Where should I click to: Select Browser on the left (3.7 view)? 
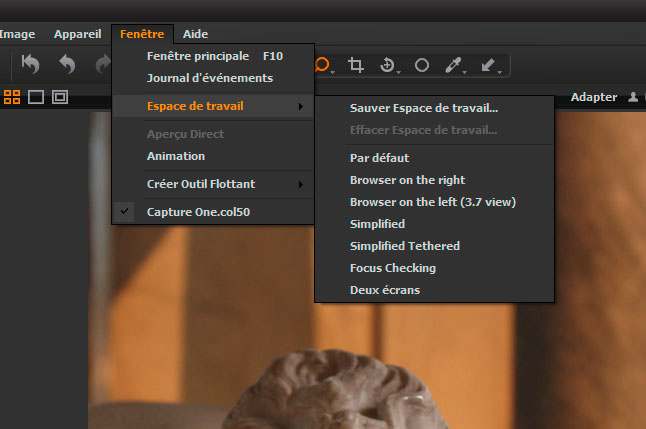pos(434,202)
